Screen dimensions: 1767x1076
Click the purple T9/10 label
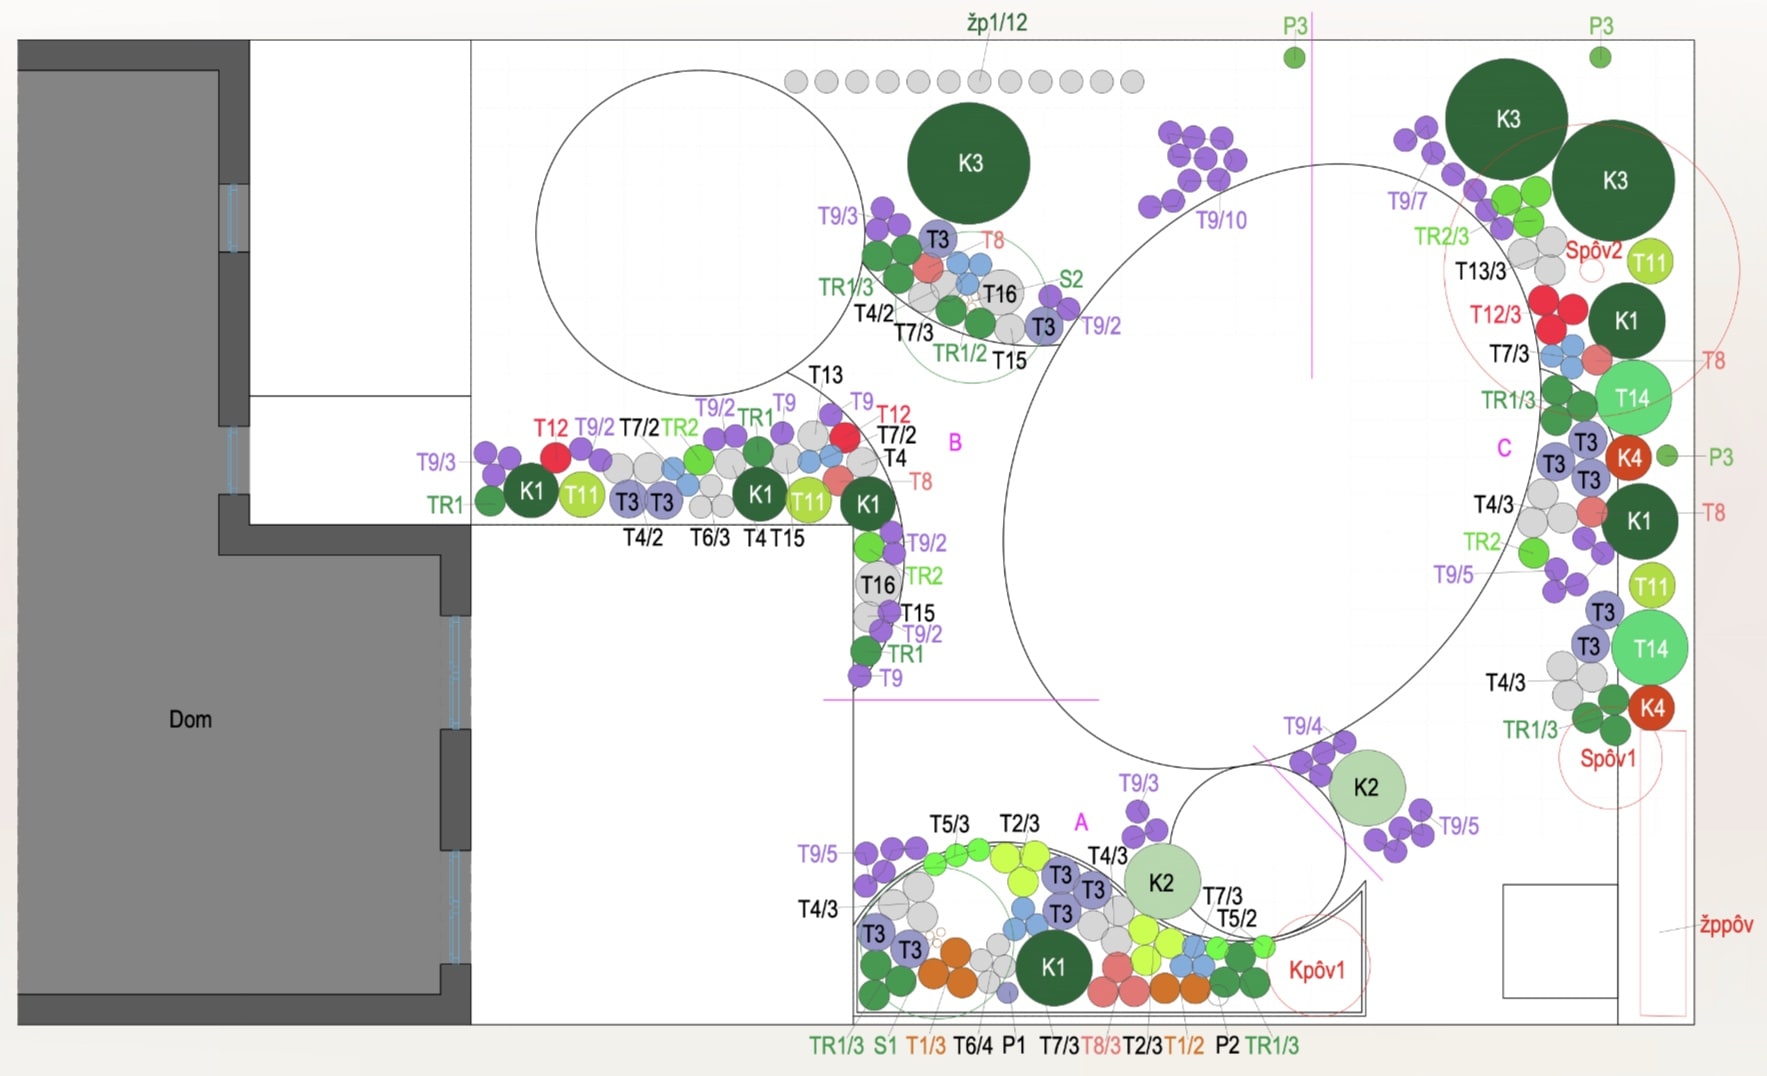tap(1221, 220)
